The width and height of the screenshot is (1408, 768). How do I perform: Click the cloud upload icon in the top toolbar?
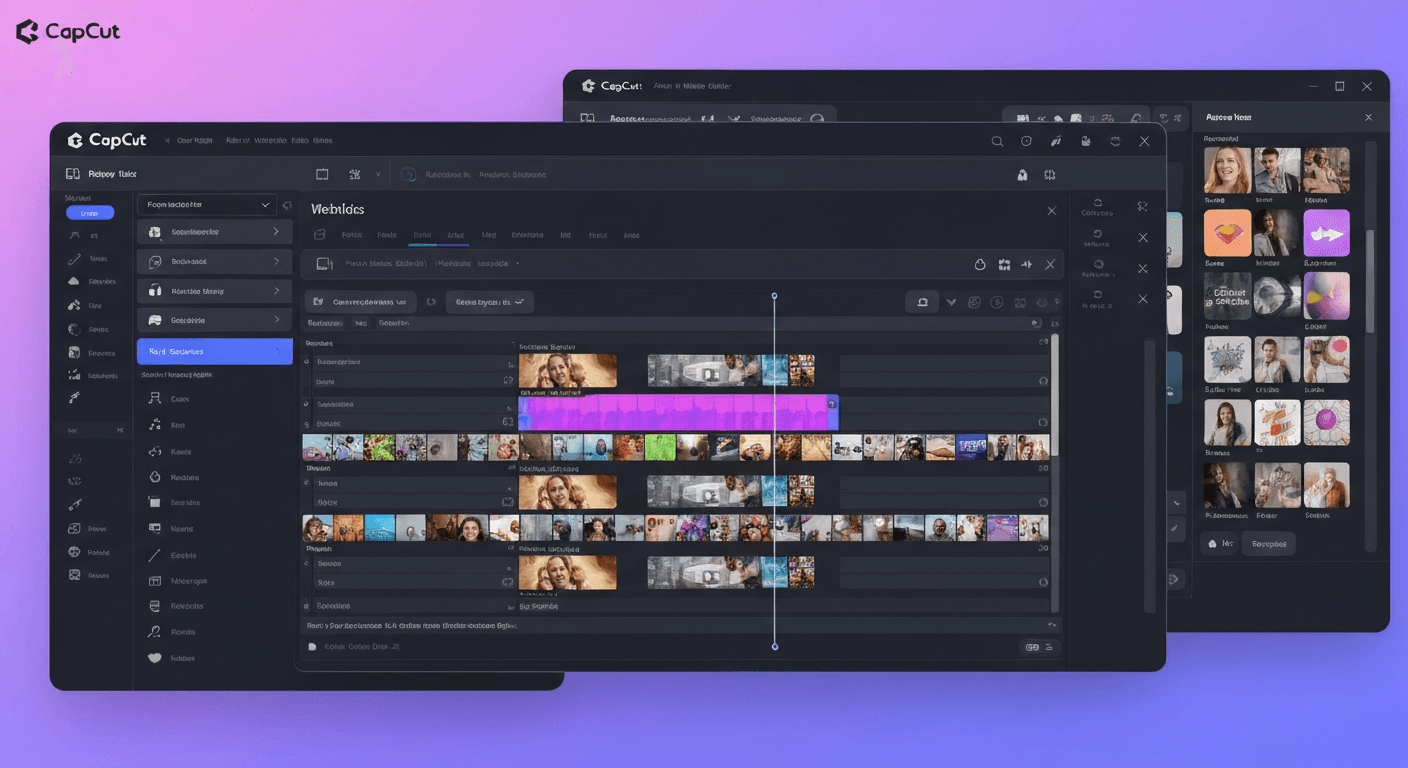pyautogui.click(x=1087, y=141)
